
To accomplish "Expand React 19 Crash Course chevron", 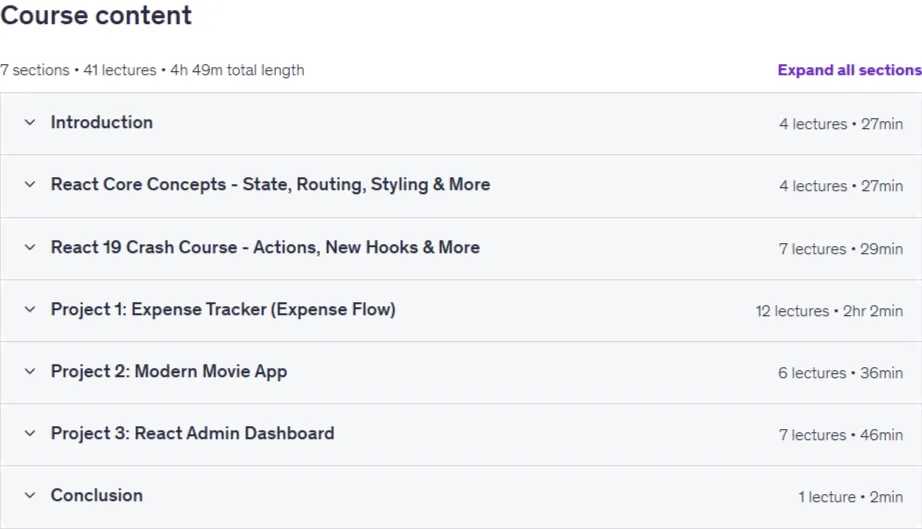I will click(29, 247).
